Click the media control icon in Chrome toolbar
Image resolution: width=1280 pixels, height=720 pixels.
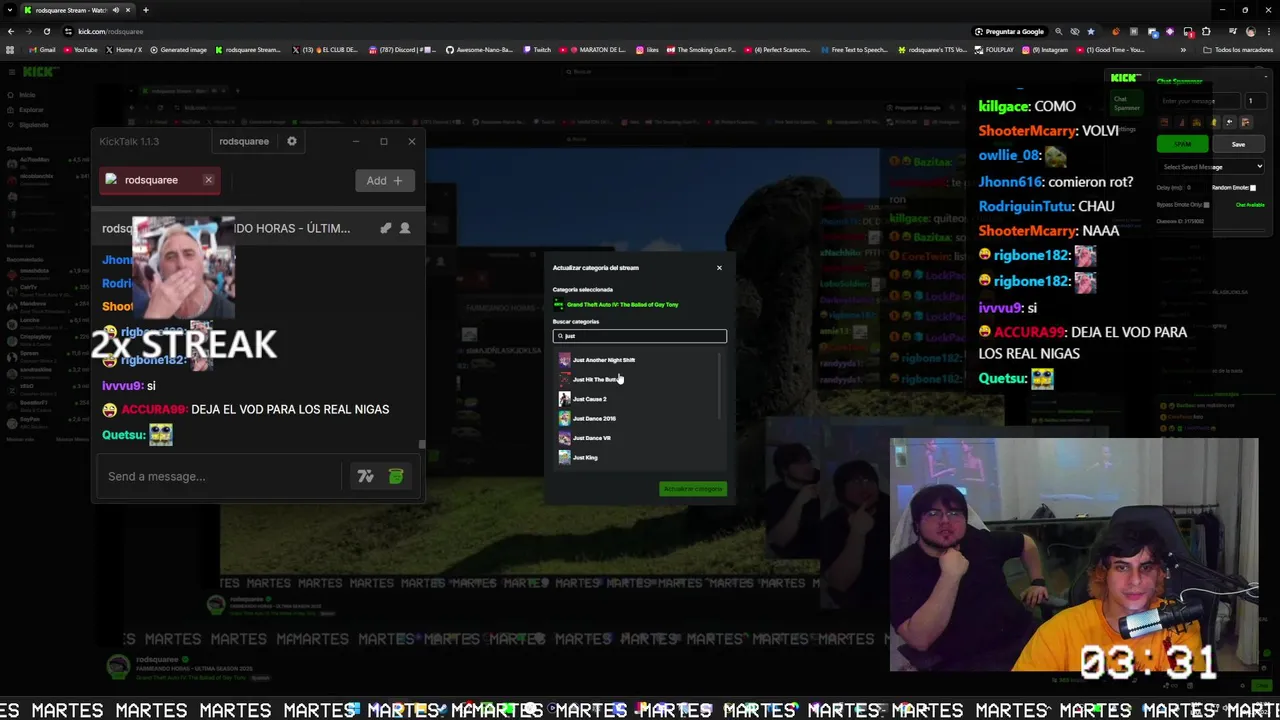1233,31
